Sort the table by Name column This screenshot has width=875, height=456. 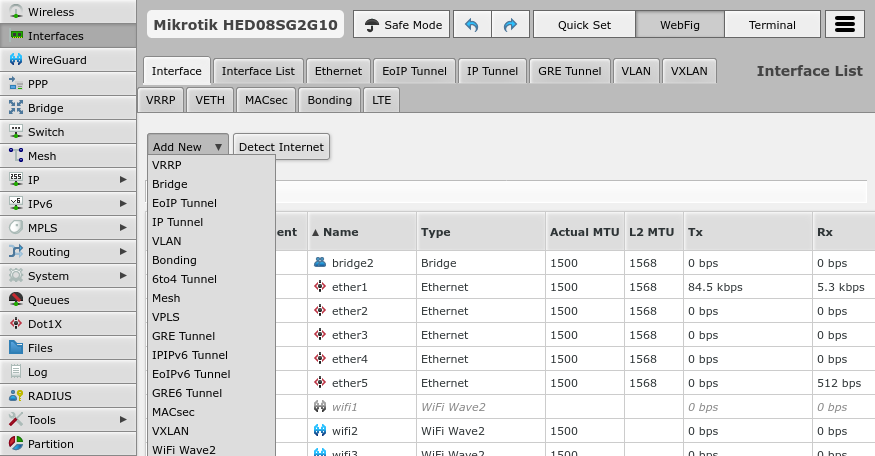coord(340,232)
